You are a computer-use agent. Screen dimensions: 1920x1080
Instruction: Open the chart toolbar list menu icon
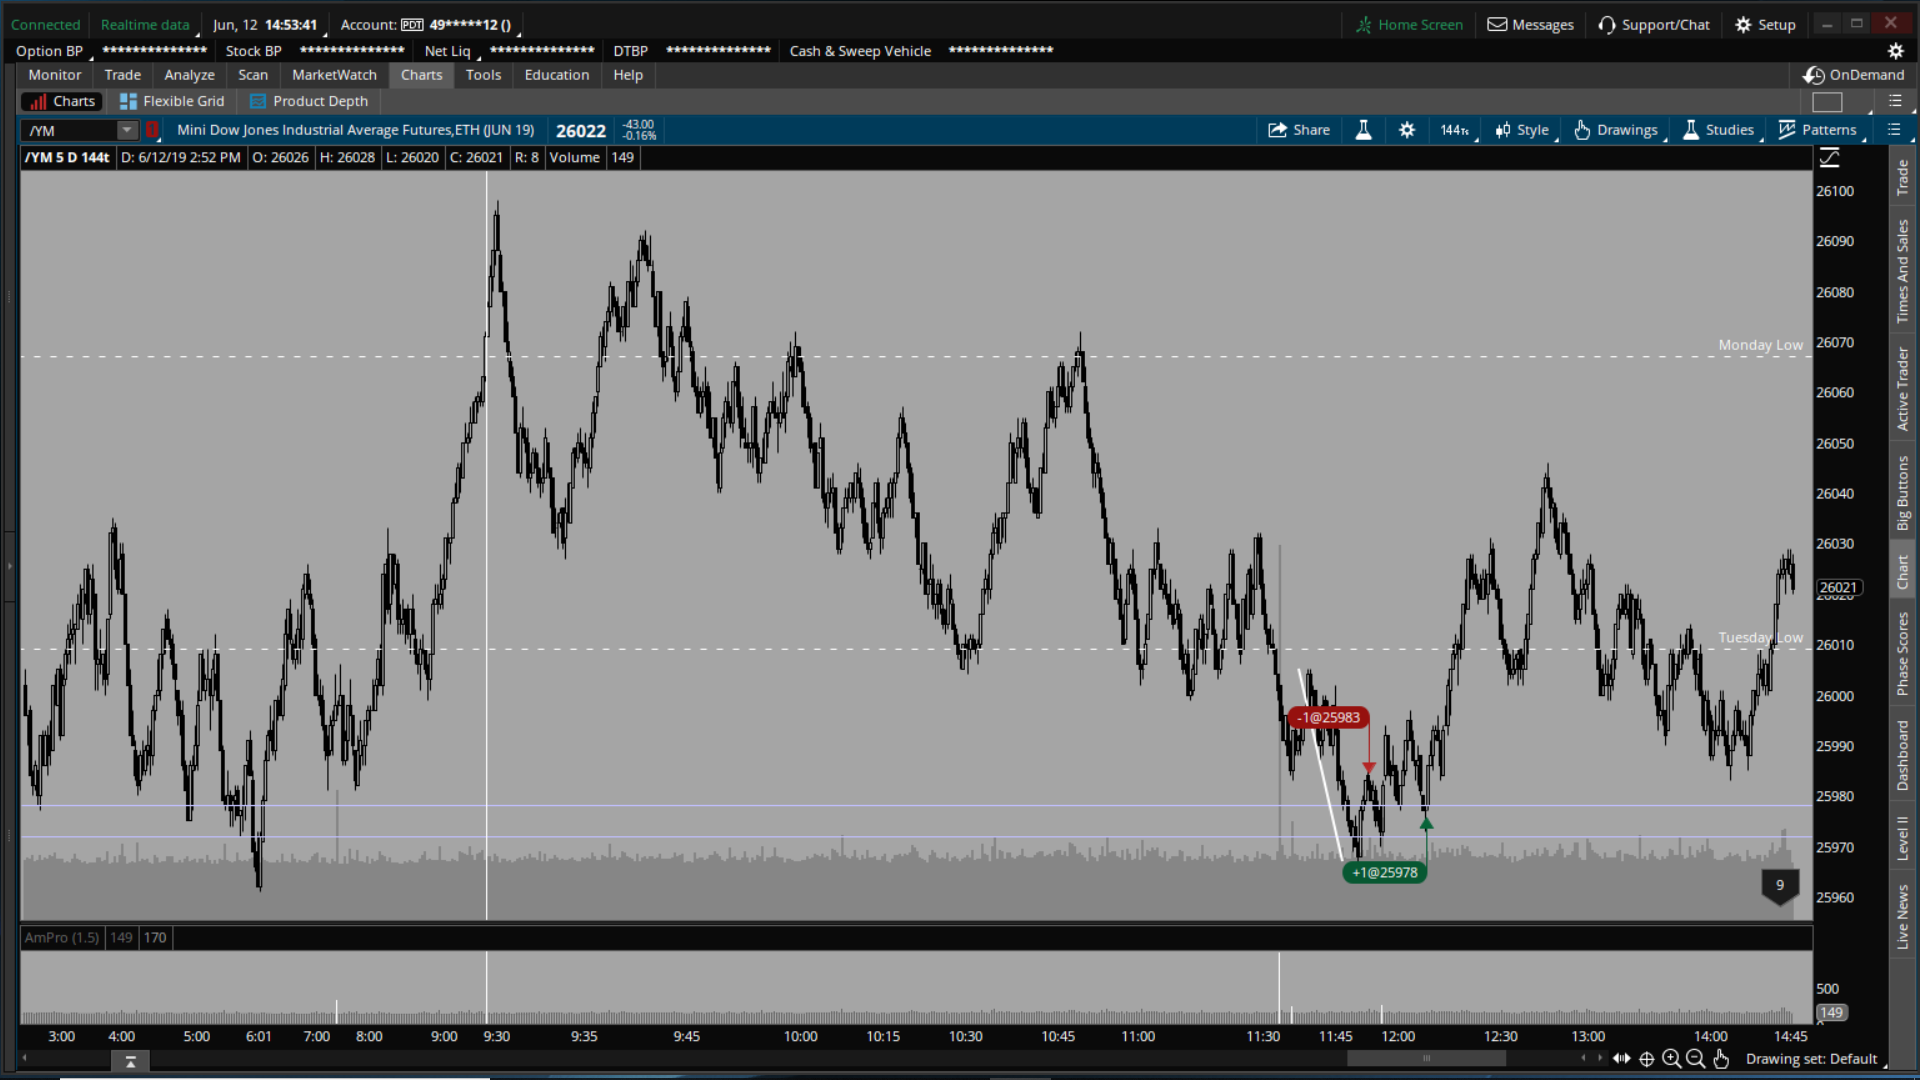tap(1893, 130)
